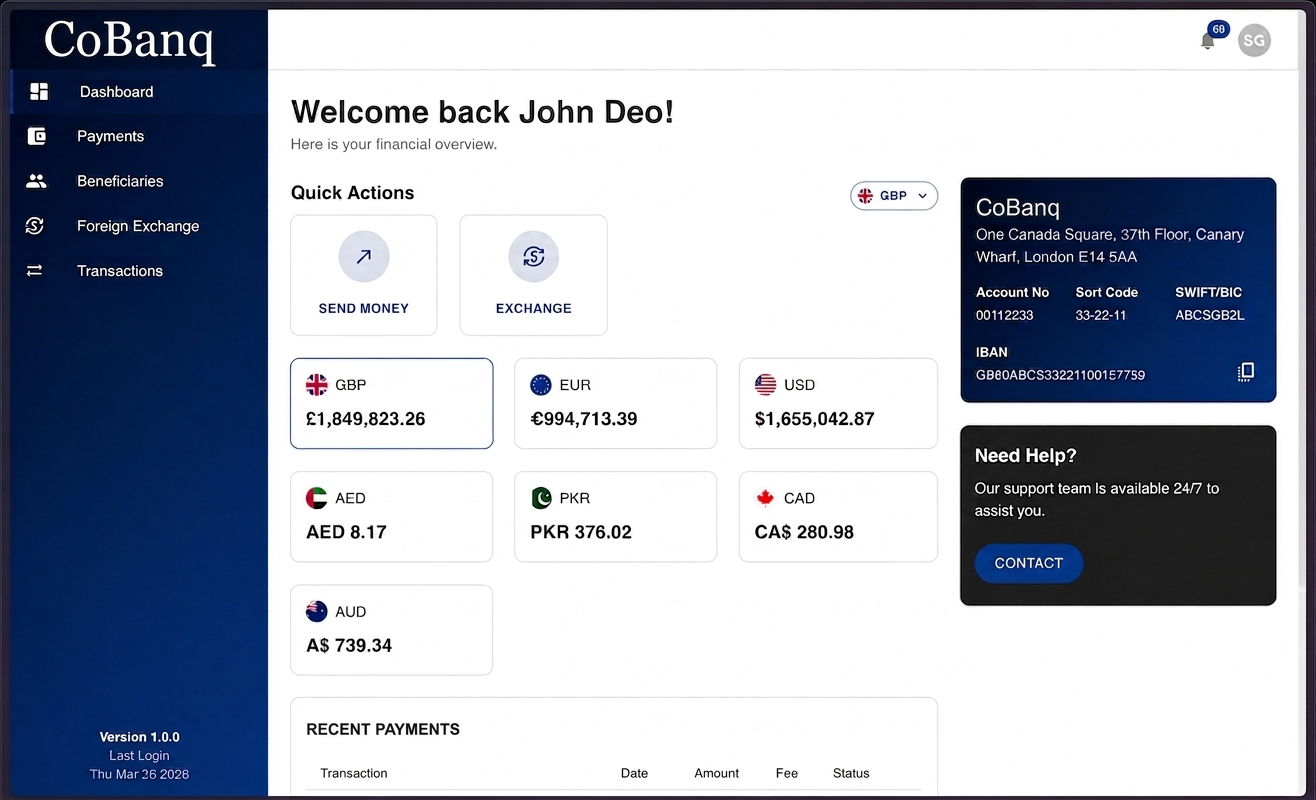The image size is (1316, 800).
Task: Click the Exchange circular icon
Action: click(x=534, y=257)
